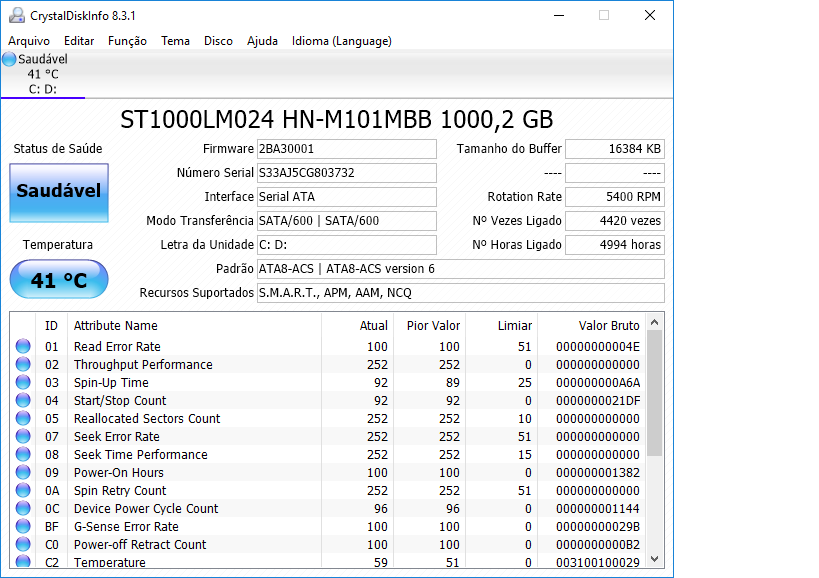Click the Padrão field ATA8-ACS
819x578 pixels.
click(461, 269)
